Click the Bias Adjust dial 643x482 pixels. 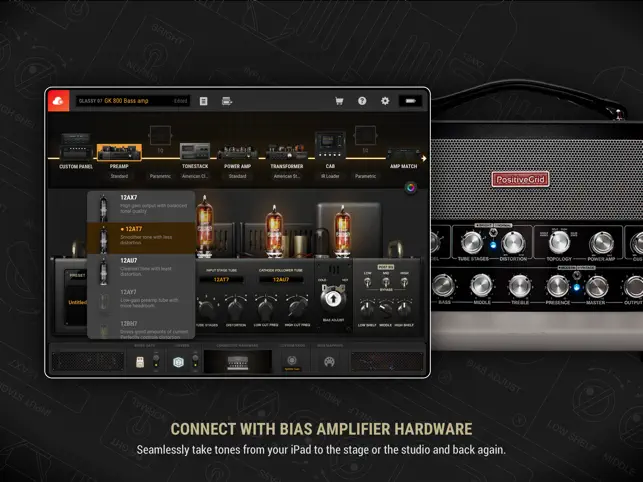[333, 299]
